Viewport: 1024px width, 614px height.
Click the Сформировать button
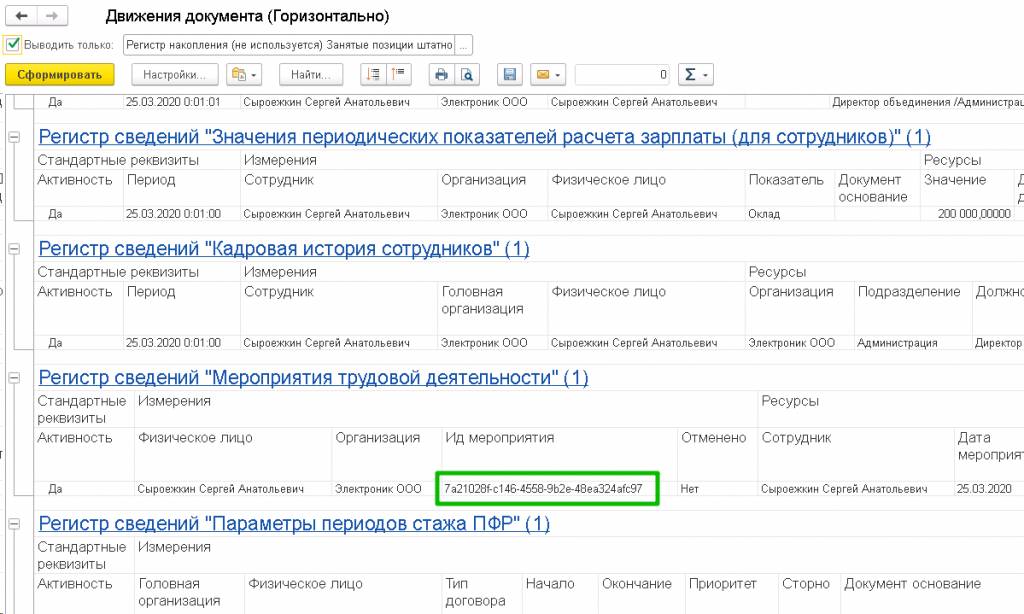tap(59, 74)
